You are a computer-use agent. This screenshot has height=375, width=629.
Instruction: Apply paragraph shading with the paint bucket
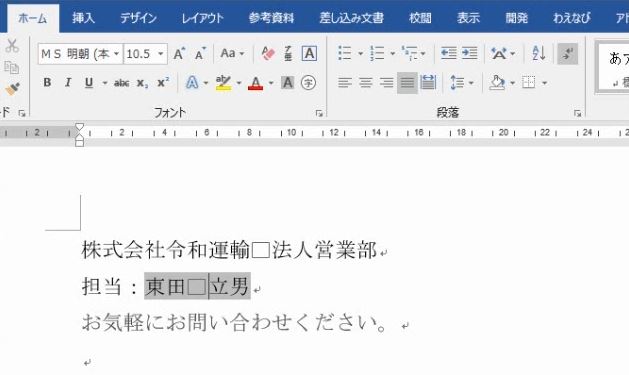point(497,83)
